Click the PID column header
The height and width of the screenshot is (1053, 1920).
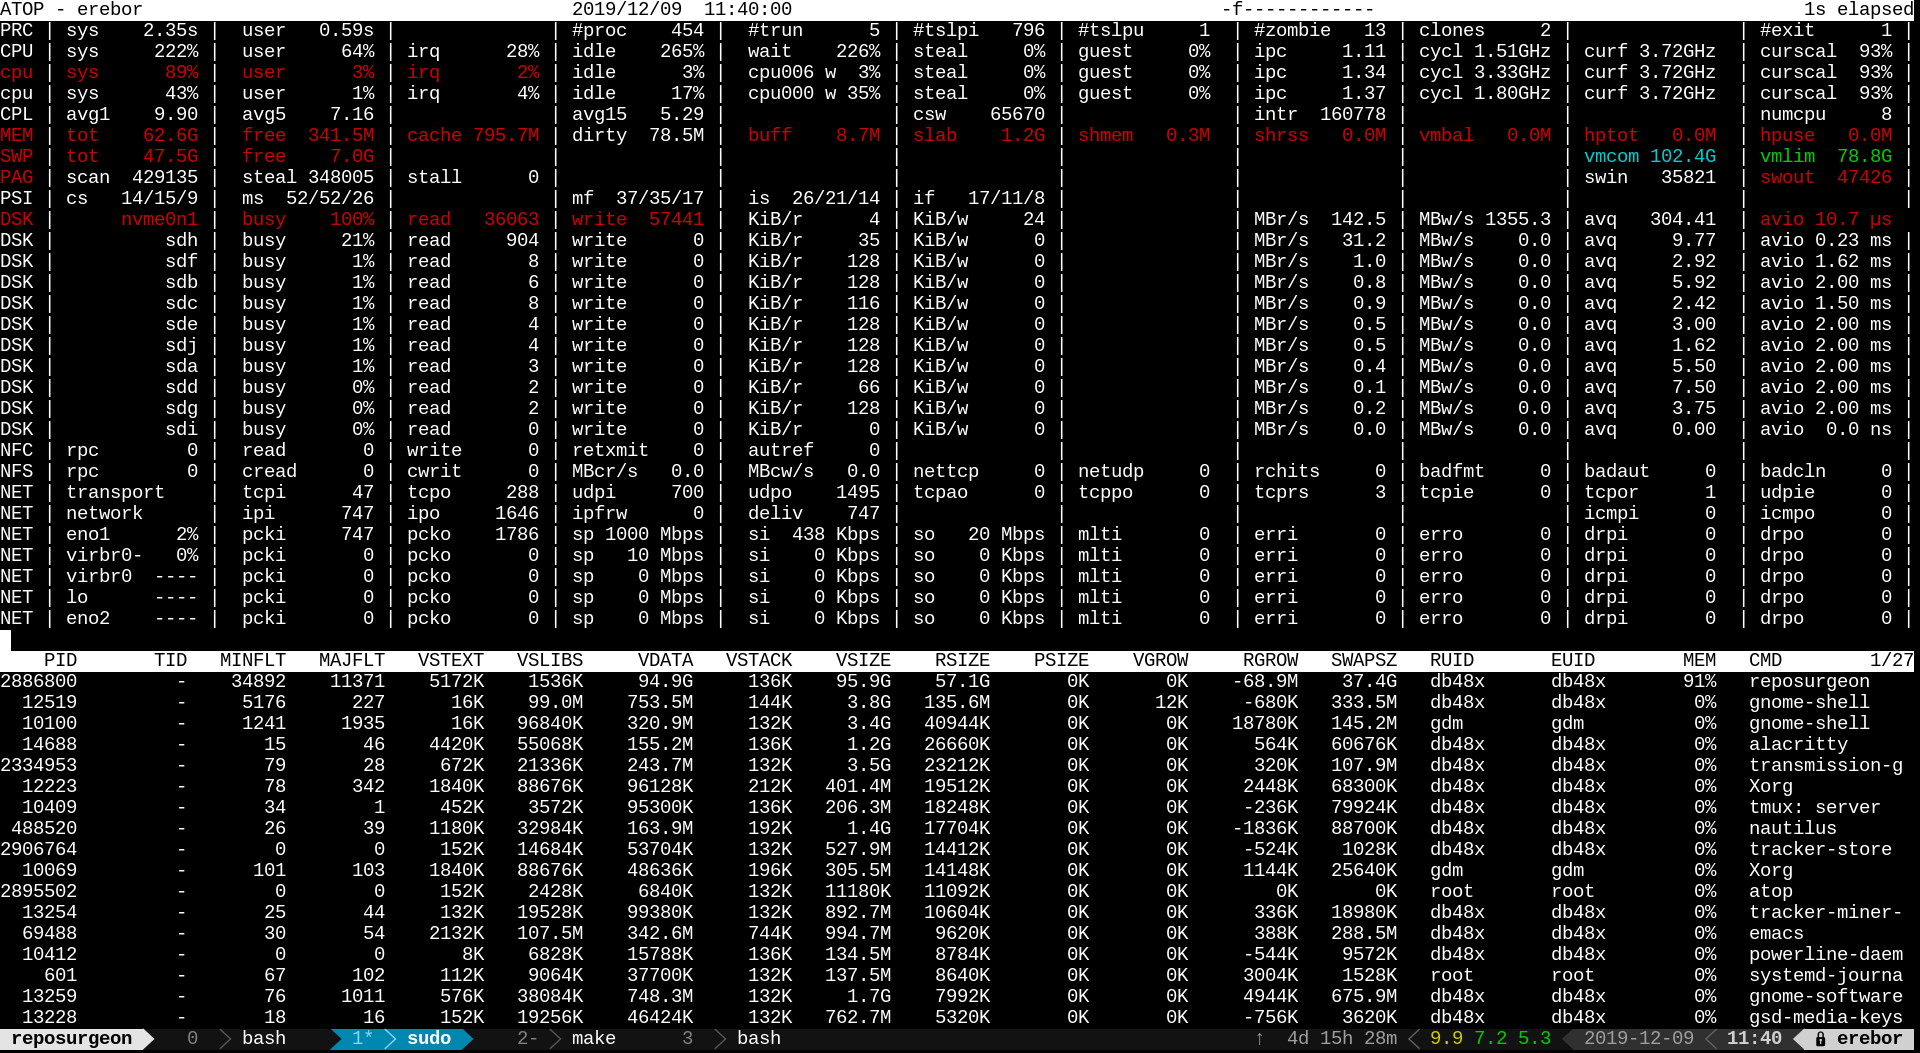click(60, 661)
